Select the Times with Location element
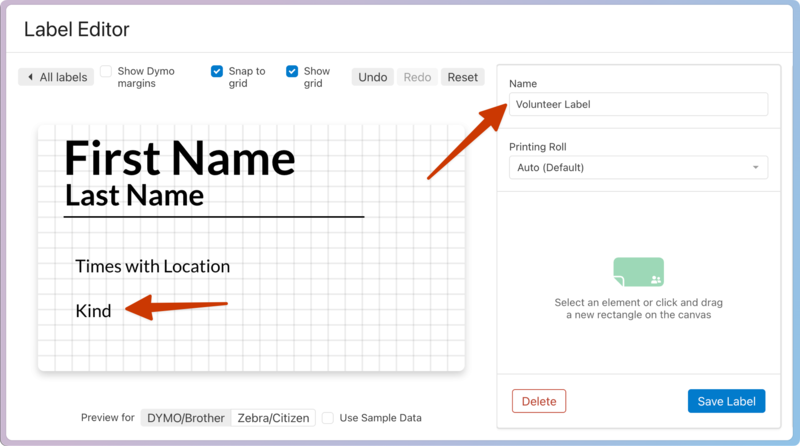 pos(152,266)
